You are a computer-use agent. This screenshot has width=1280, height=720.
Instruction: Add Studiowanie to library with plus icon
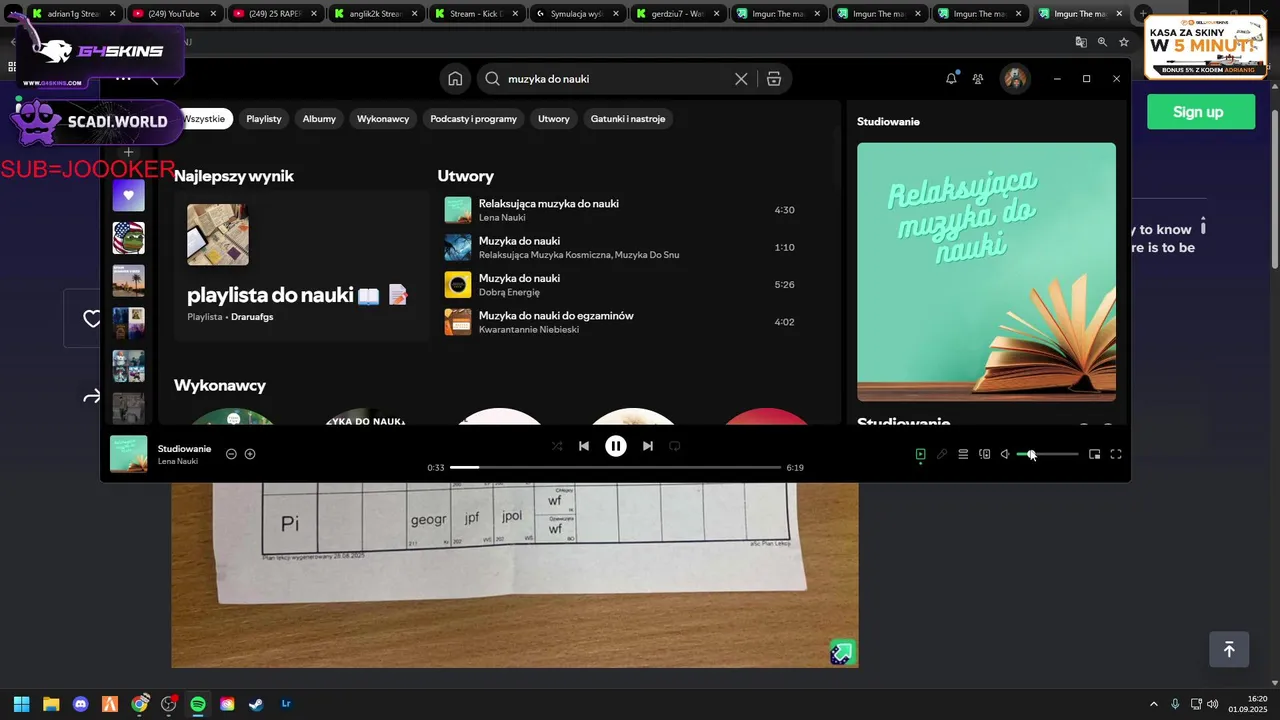(x=250, y=454)
